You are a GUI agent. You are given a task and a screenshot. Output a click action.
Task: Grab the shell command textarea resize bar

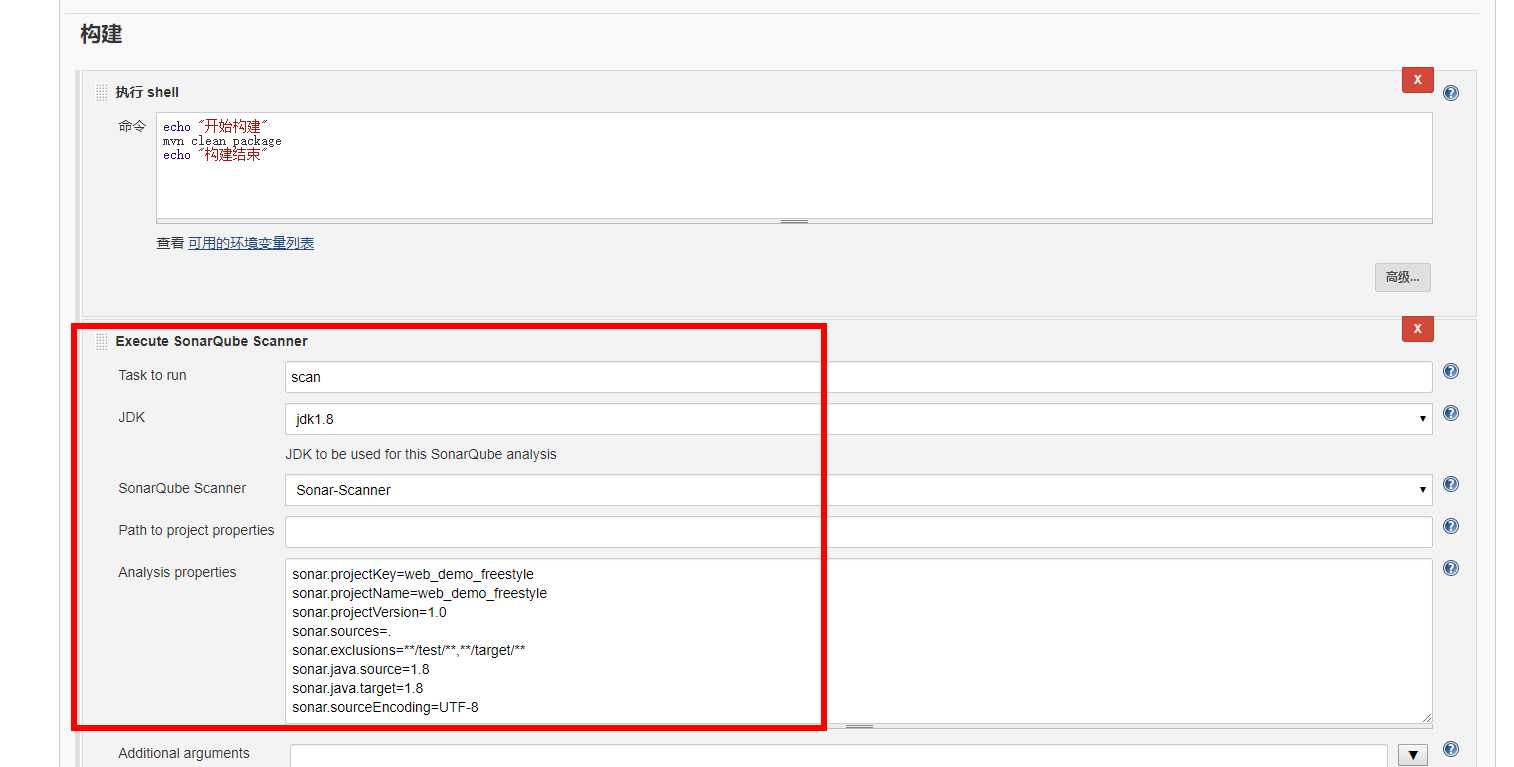[794, 221]
